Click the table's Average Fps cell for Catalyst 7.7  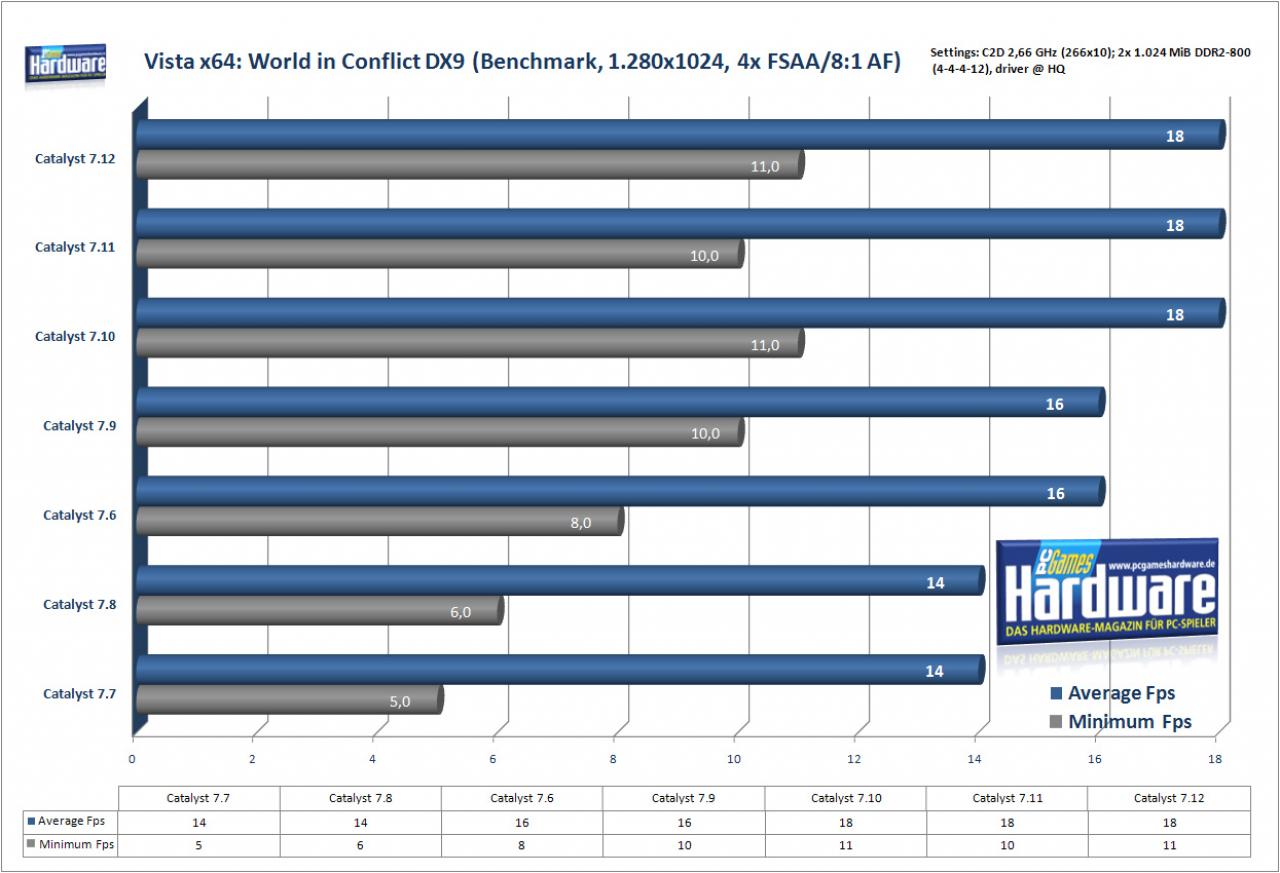(x=199, y=822)
